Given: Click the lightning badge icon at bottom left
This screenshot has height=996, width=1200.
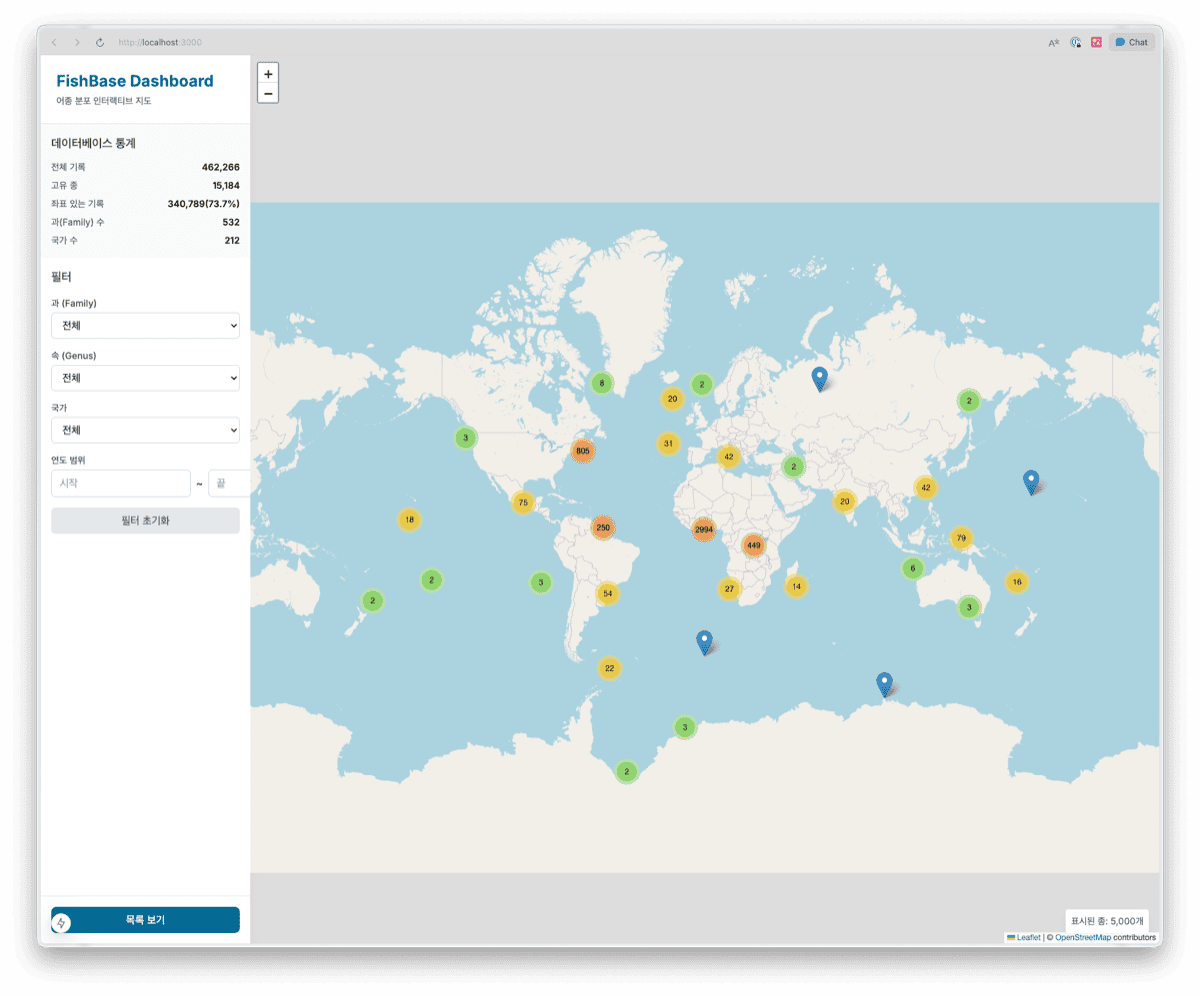Looking at the screenshot, I should pos(62,922).
